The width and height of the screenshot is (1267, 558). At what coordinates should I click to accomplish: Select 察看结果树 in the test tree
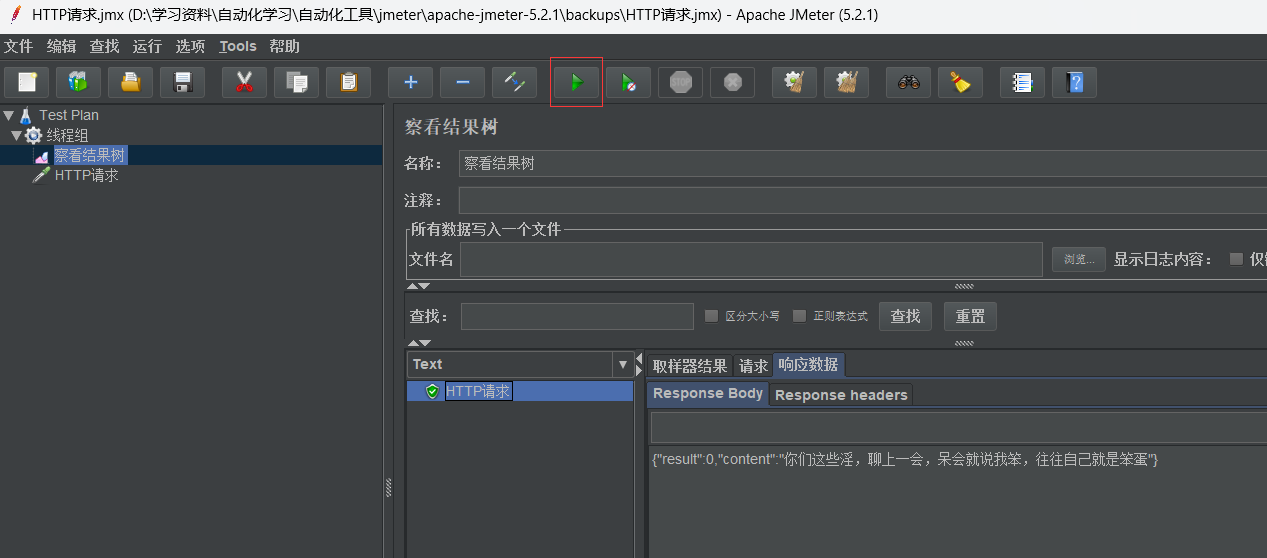coord(90,155)
